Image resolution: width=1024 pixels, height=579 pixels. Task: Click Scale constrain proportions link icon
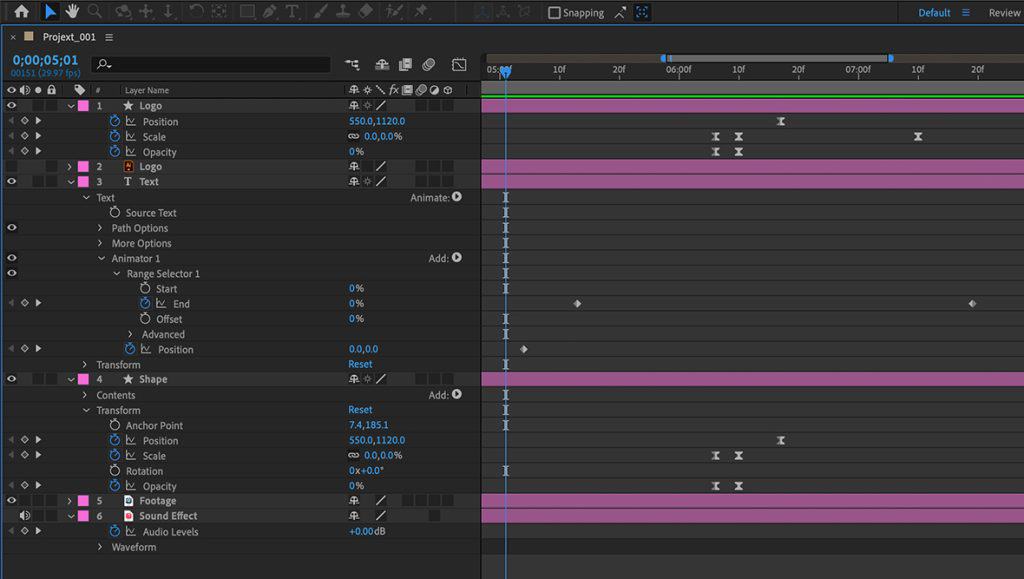tap(353, 137)
